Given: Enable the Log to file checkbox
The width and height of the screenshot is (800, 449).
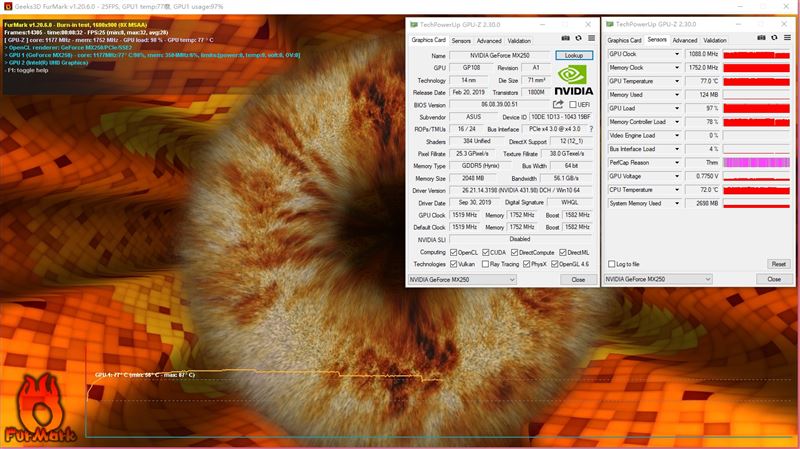Looking at the screenshot, I should (611, 264).
